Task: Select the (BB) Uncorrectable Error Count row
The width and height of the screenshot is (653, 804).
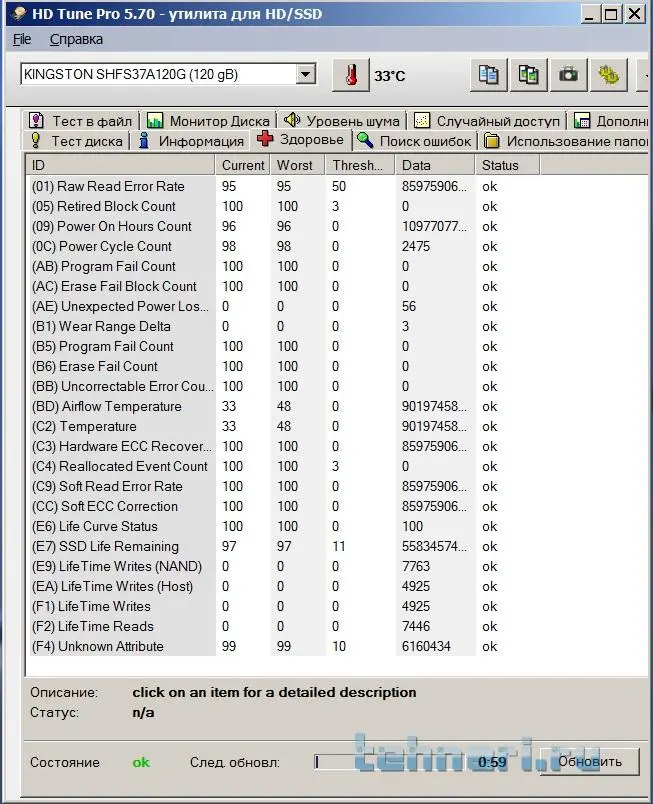Action: (336, 386)
